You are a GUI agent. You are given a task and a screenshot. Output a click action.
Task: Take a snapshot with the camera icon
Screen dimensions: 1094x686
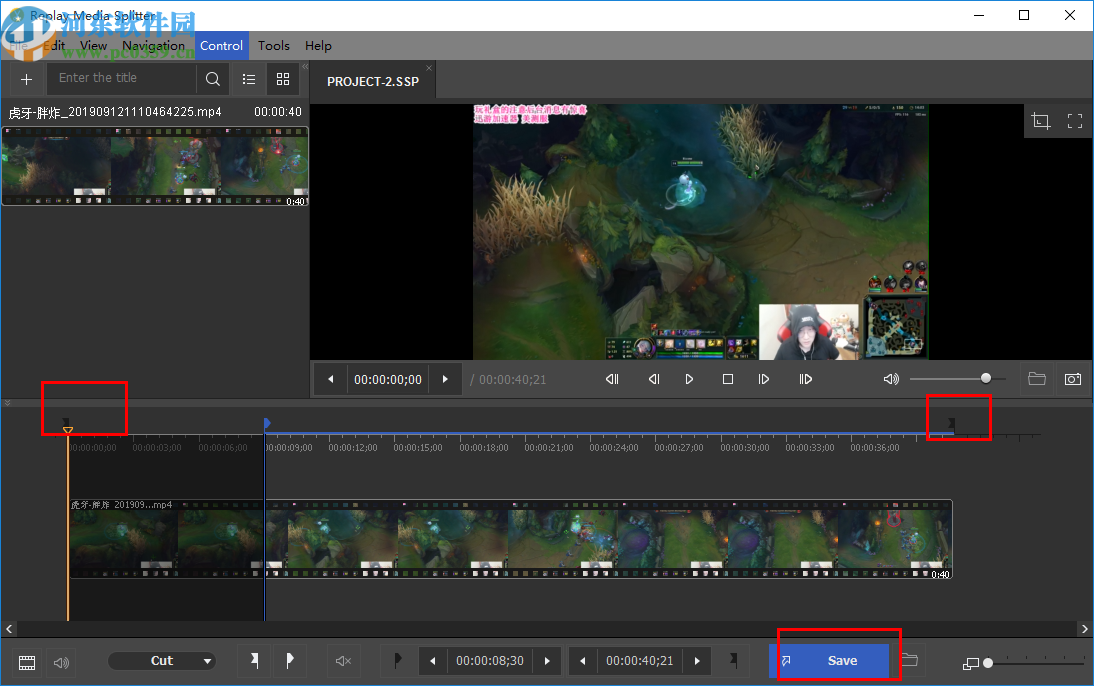(1072, 379)
